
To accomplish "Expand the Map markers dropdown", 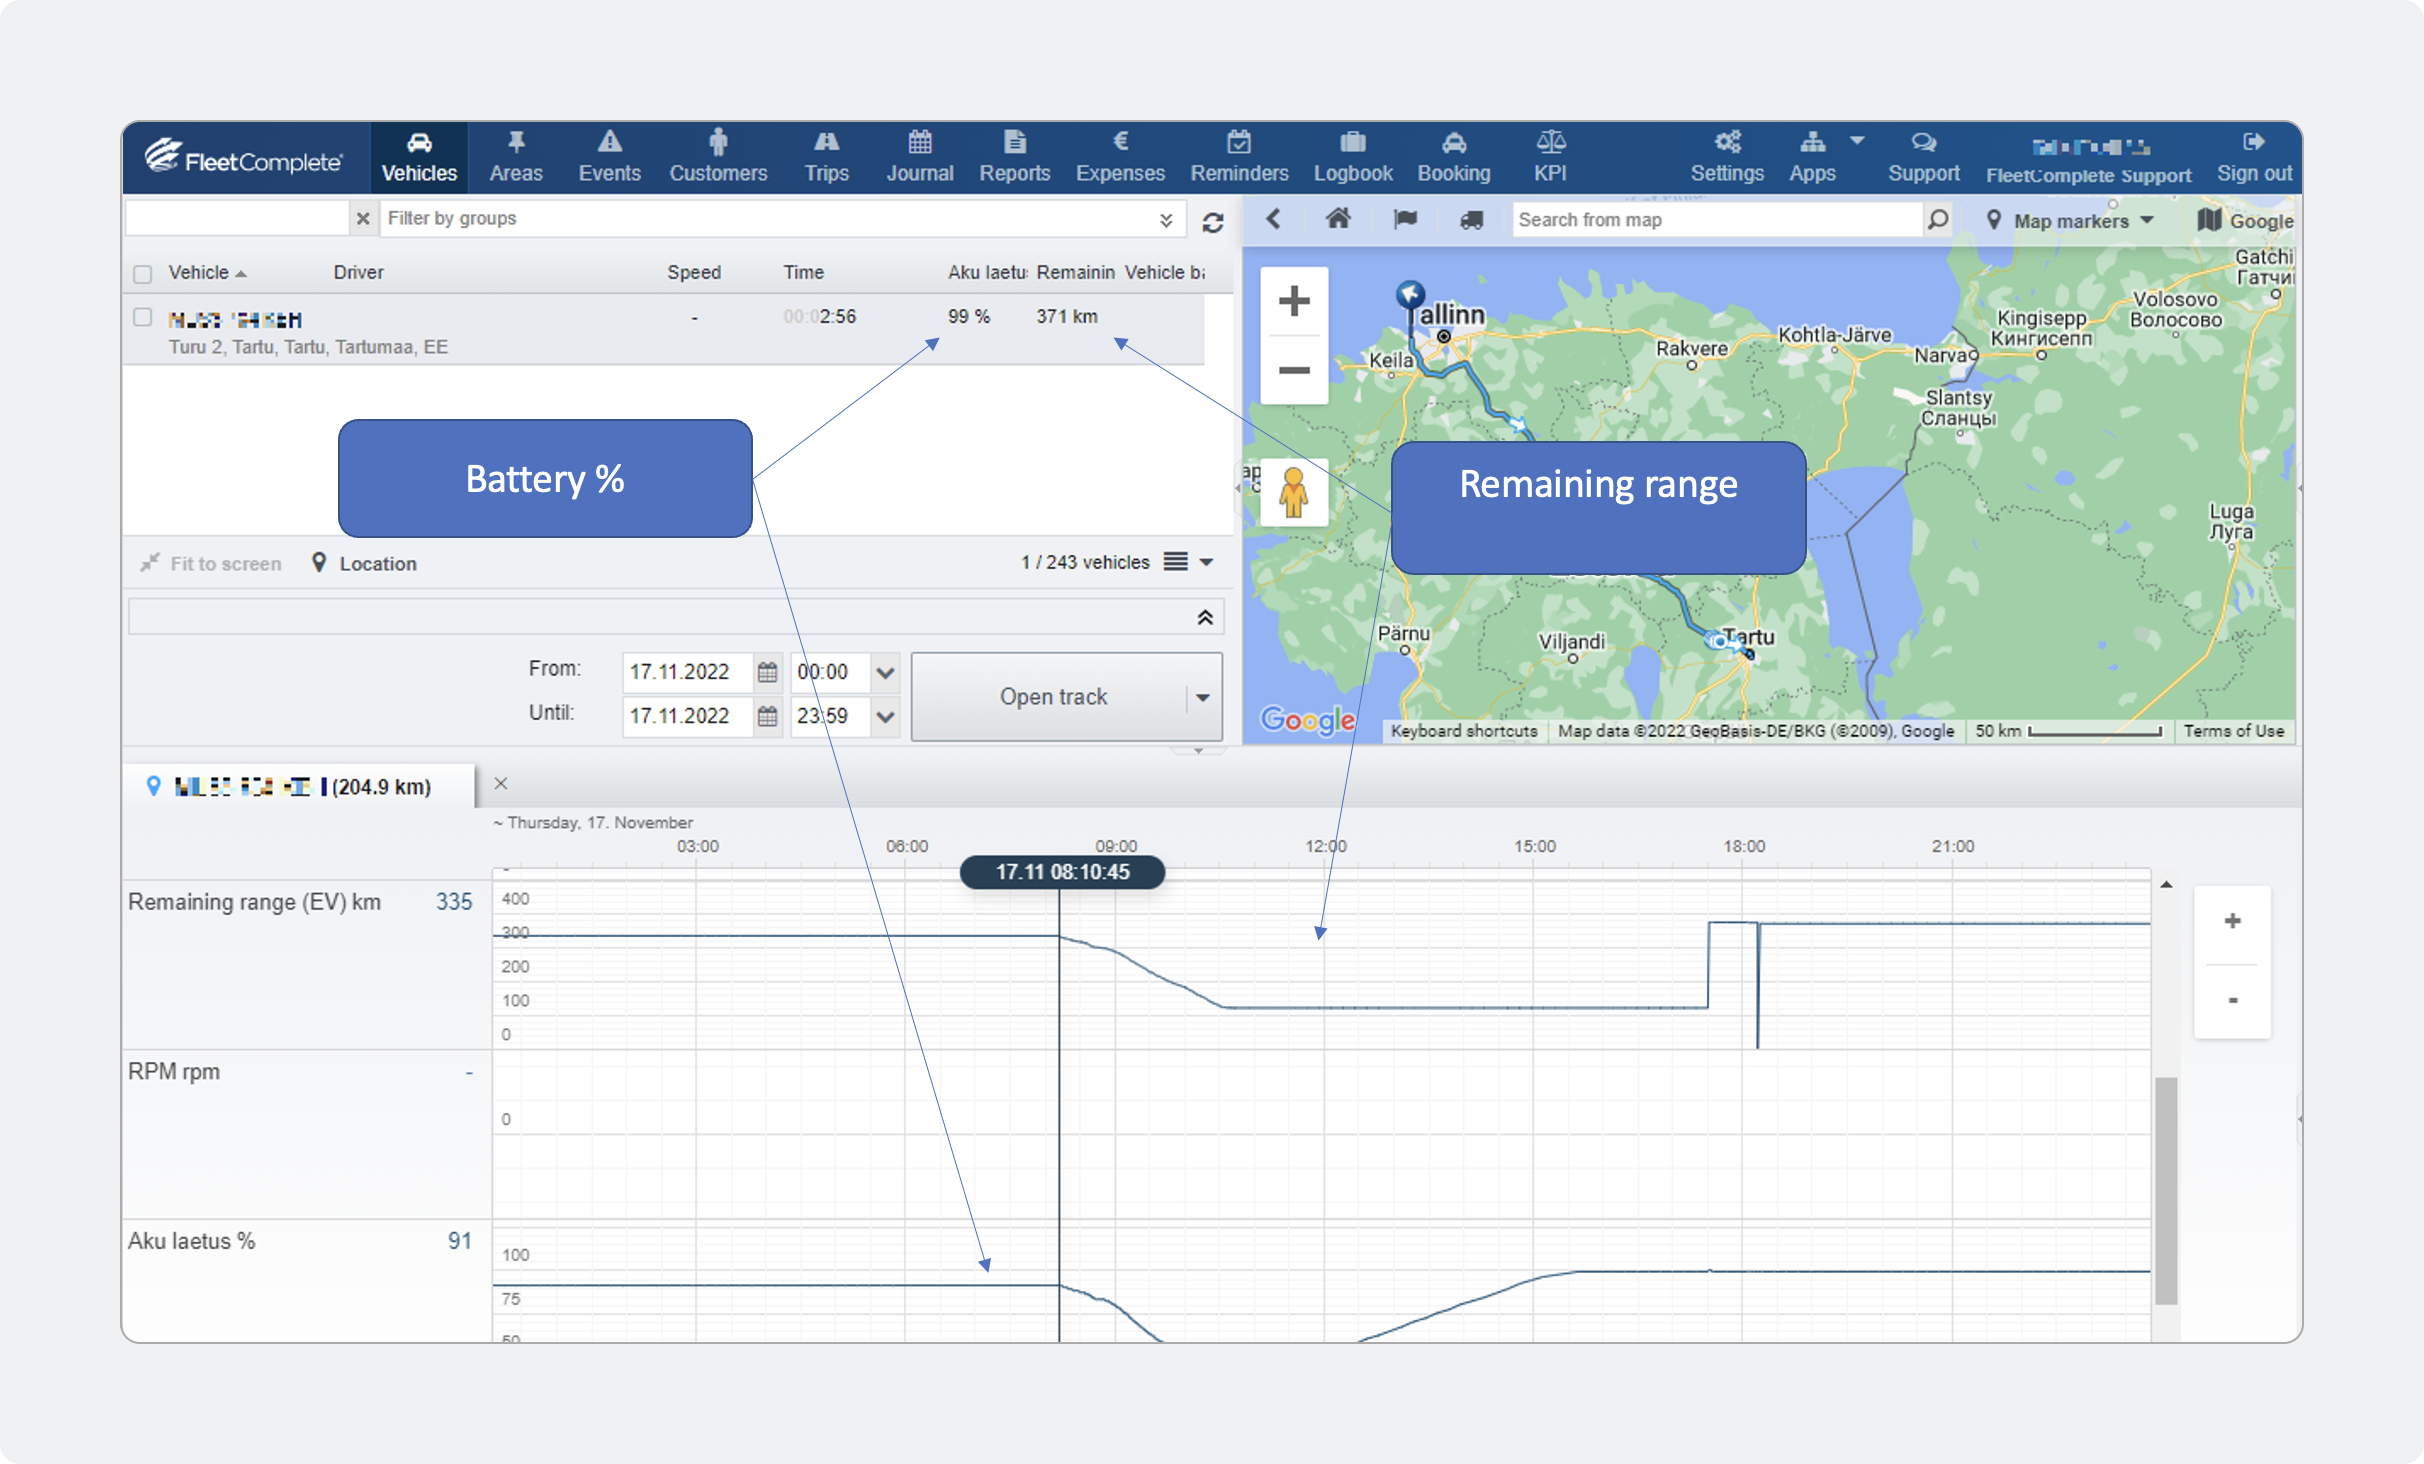I will click(x=2070, y=221).
